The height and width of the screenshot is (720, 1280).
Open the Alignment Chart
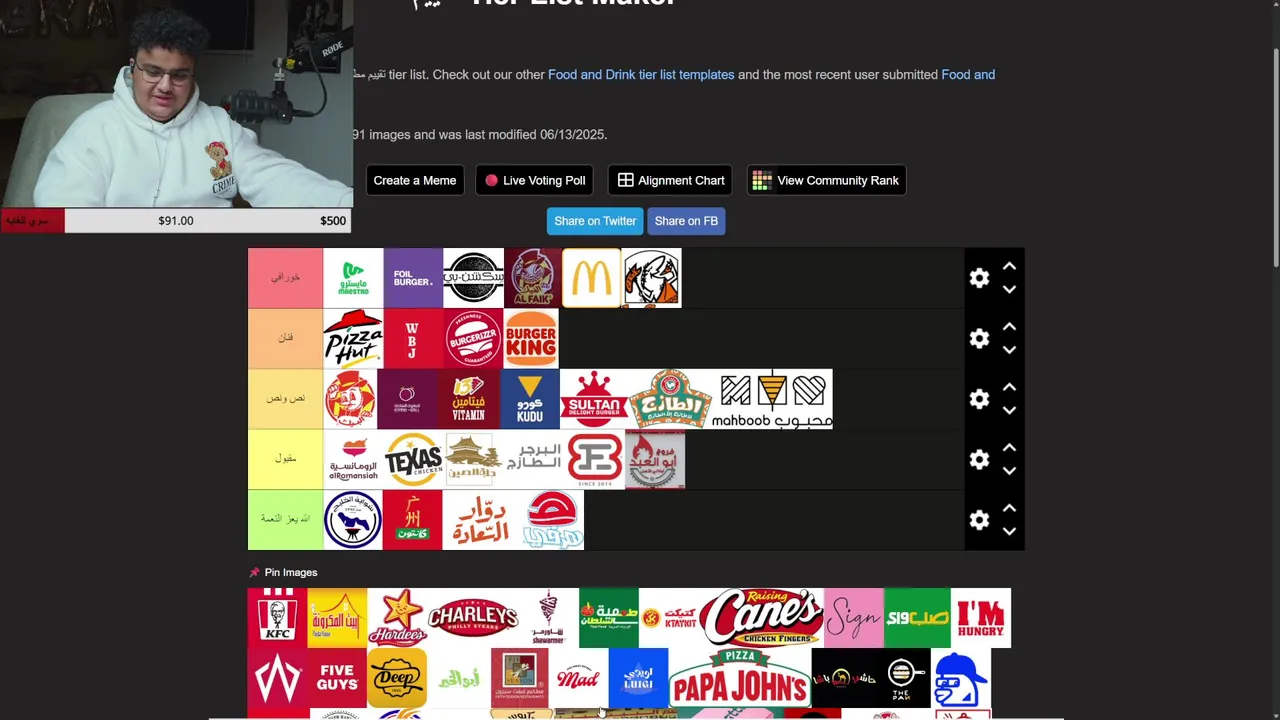pos(670,180)
